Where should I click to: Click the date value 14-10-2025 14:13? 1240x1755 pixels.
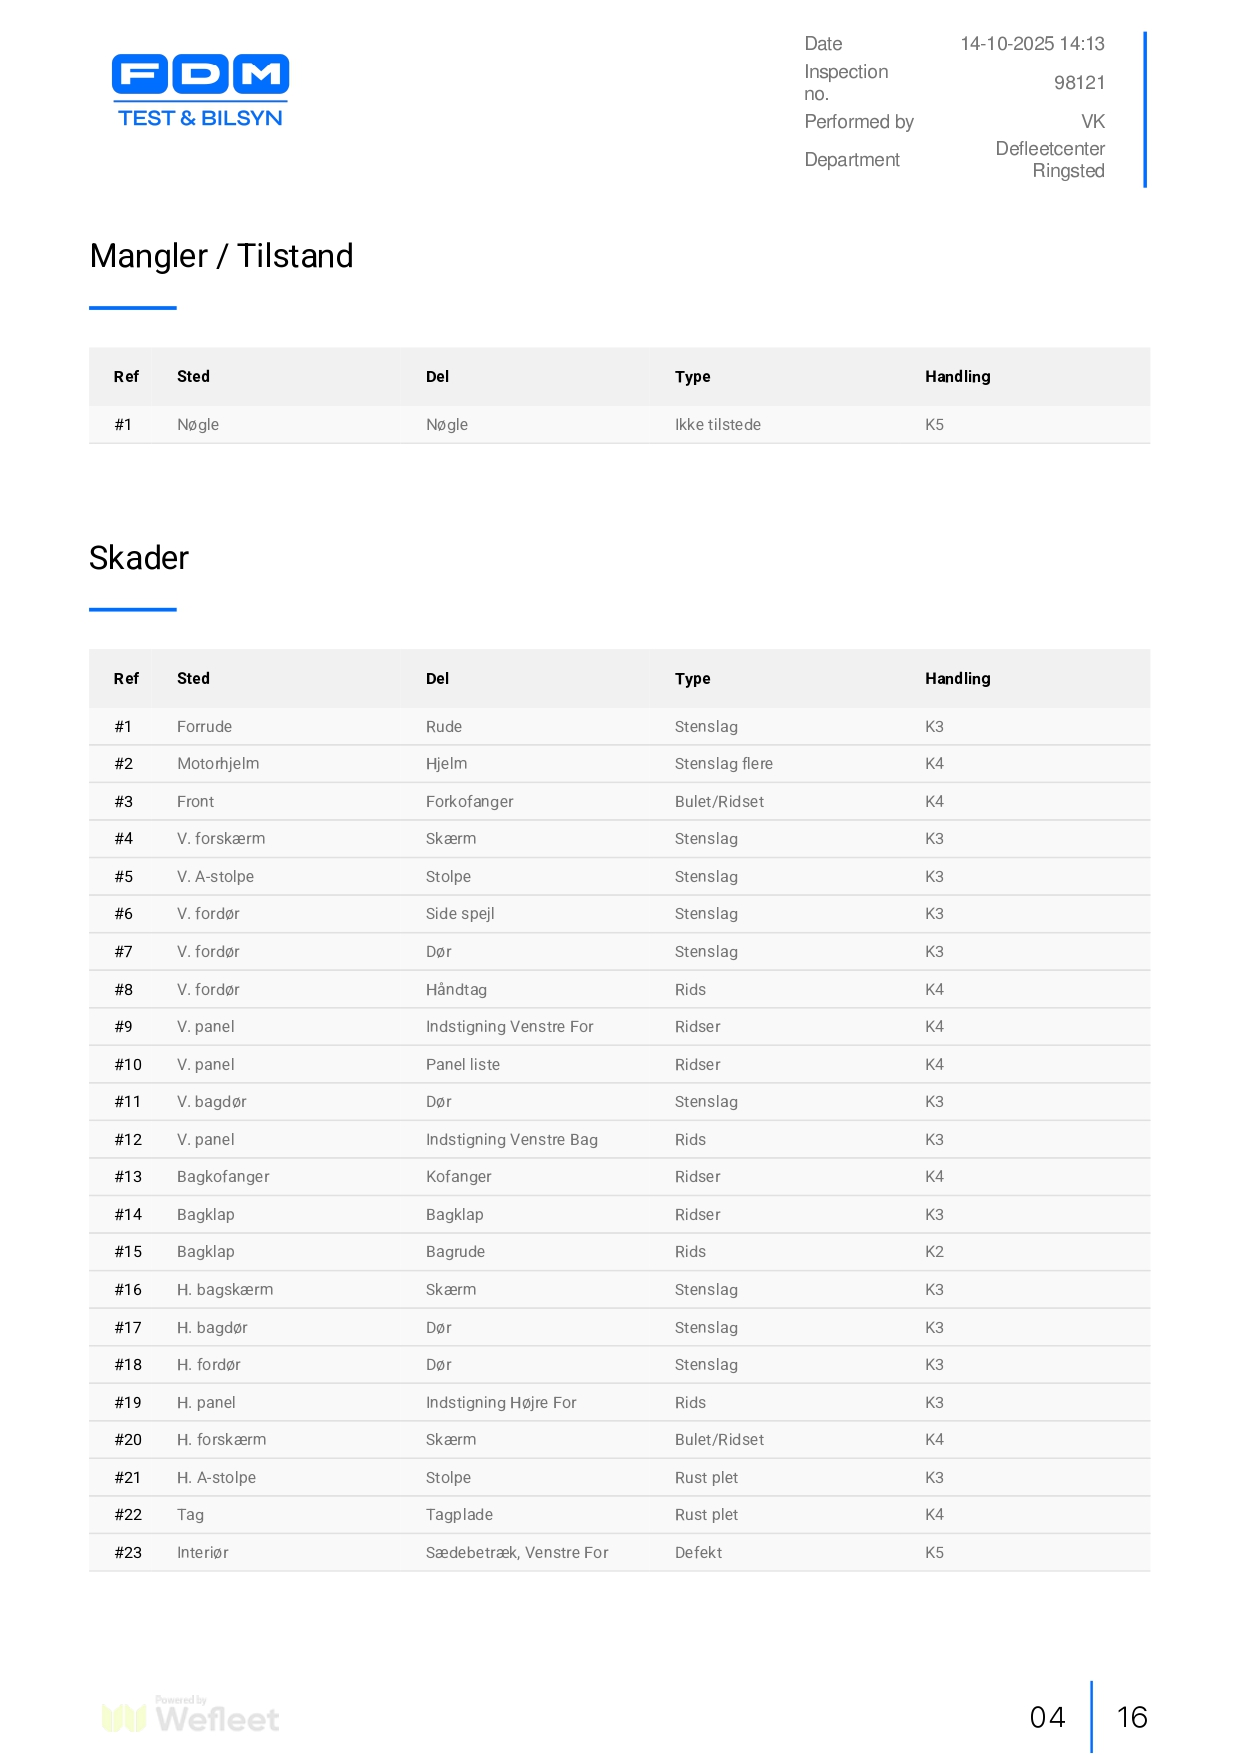1031,44
